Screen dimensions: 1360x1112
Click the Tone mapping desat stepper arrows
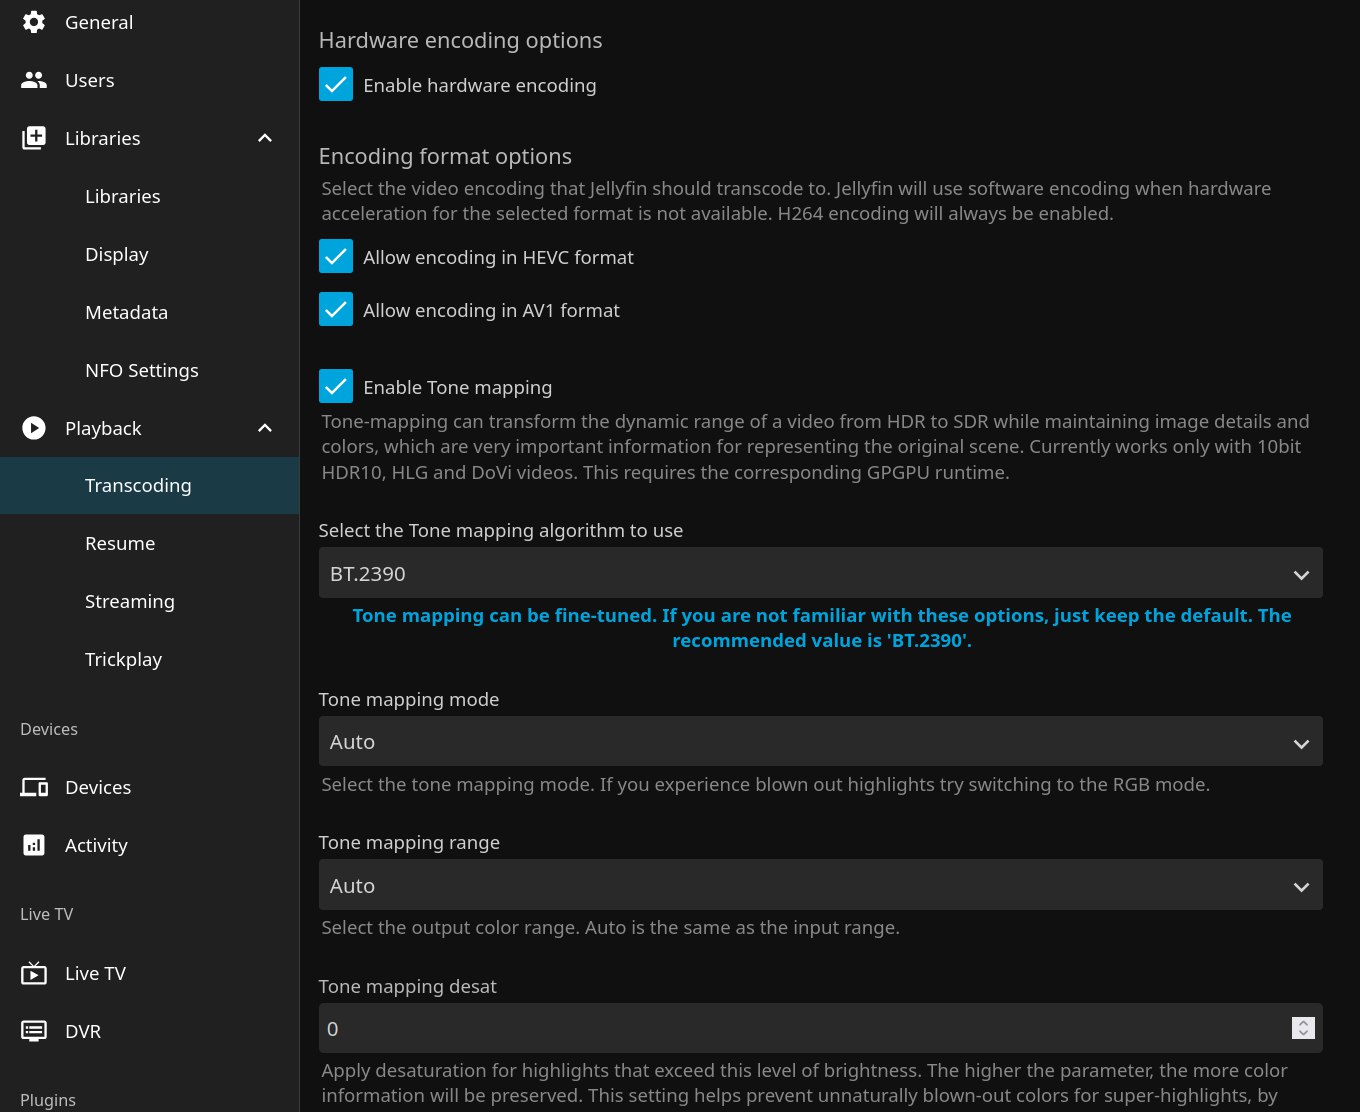coord(1303,1028)
